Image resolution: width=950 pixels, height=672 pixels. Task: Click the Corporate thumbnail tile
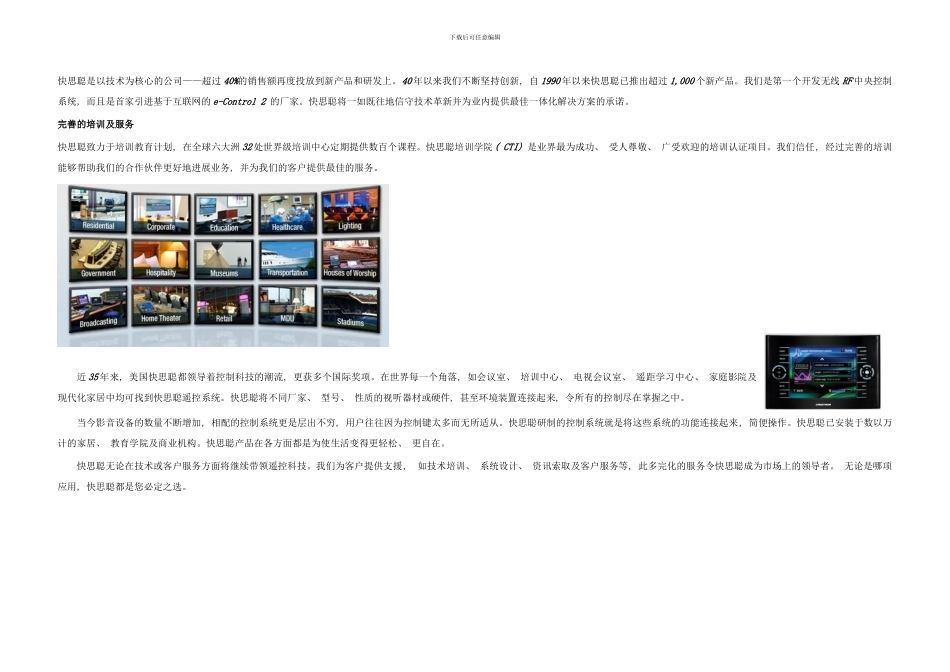point(161,213)
